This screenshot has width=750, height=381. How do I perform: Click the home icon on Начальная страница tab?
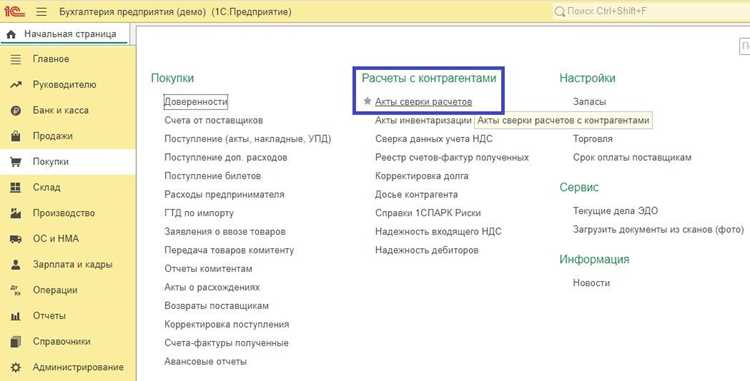[11, 34]
